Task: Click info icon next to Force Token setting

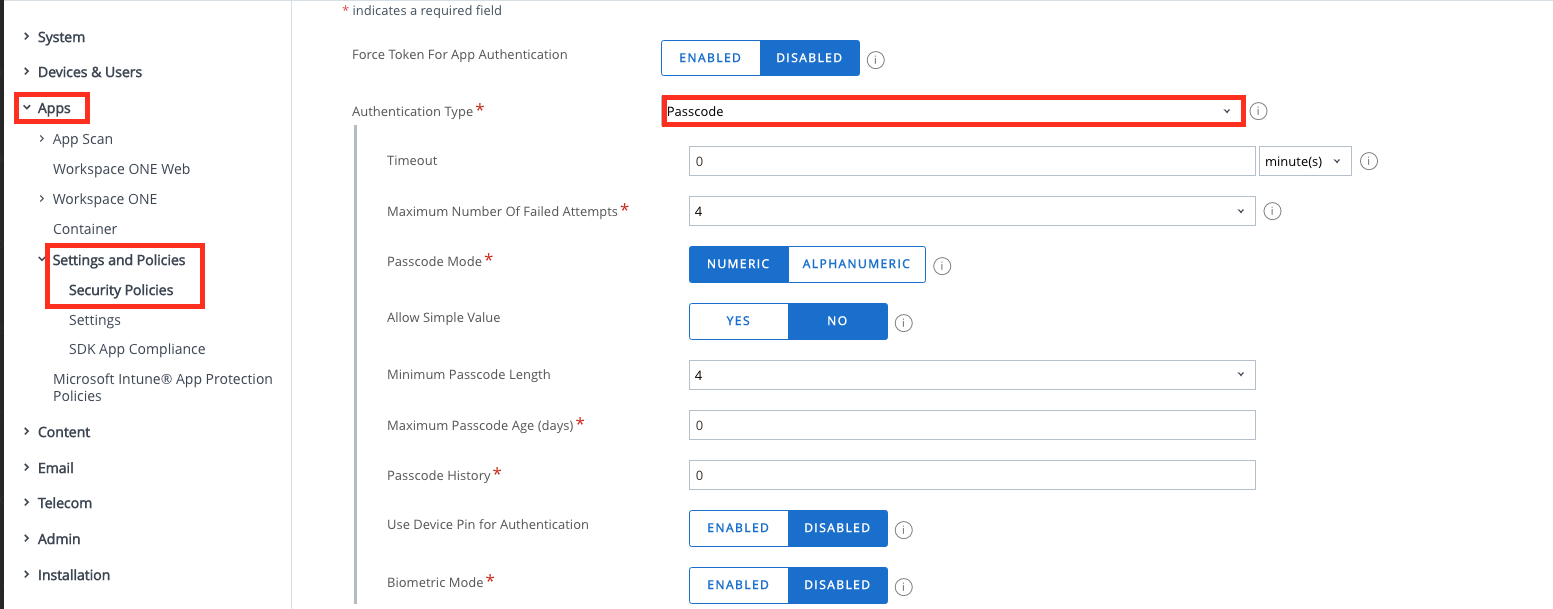Action: click(x=876, y=60)
